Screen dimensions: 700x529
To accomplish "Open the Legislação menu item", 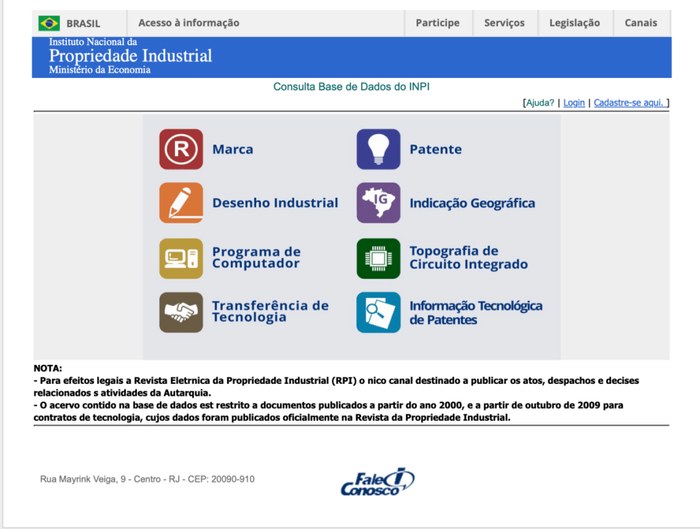I will [x=575, y=23].
